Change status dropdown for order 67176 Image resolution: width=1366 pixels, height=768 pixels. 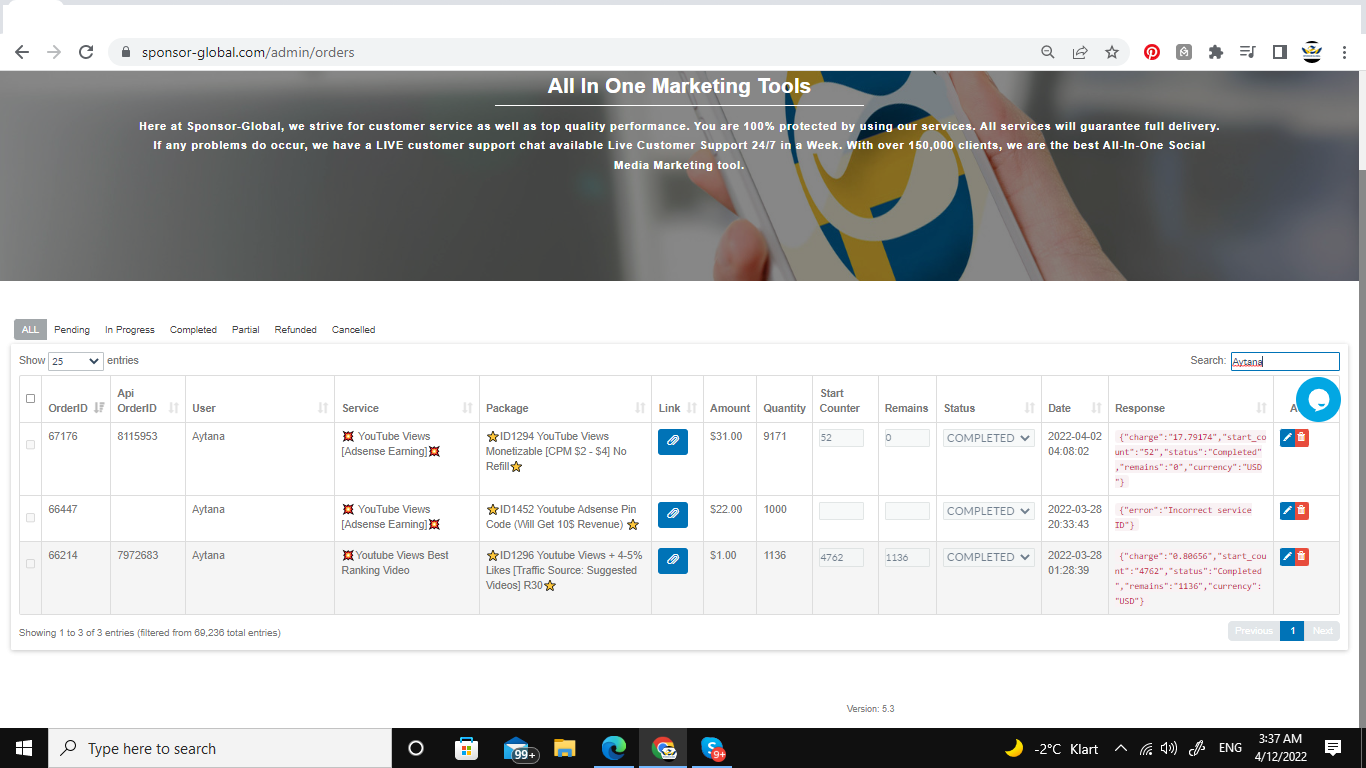click(x=988, y=438)
